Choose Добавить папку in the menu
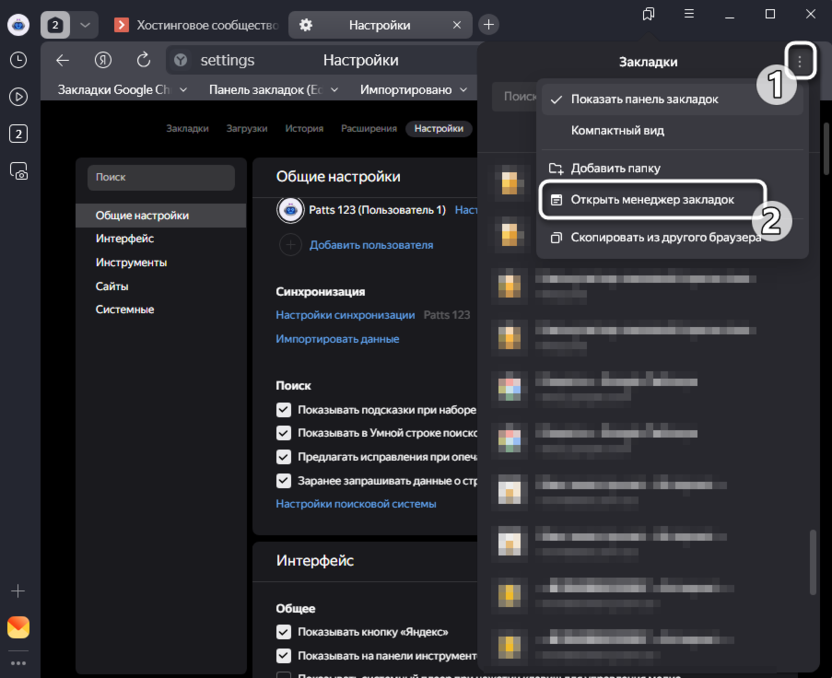 (672, 168)
